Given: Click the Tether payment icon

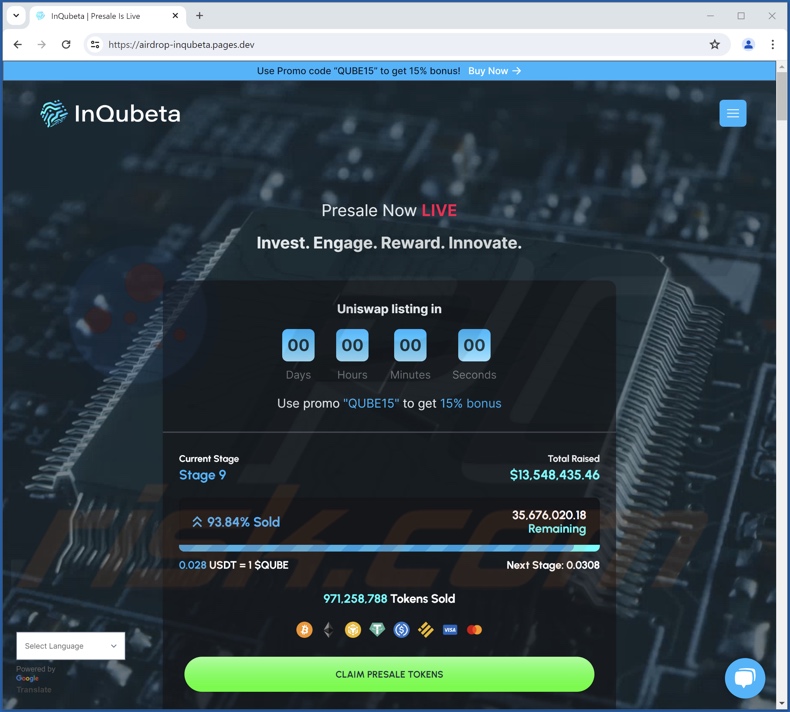Looking at the screenshot, I should point(377,629).
